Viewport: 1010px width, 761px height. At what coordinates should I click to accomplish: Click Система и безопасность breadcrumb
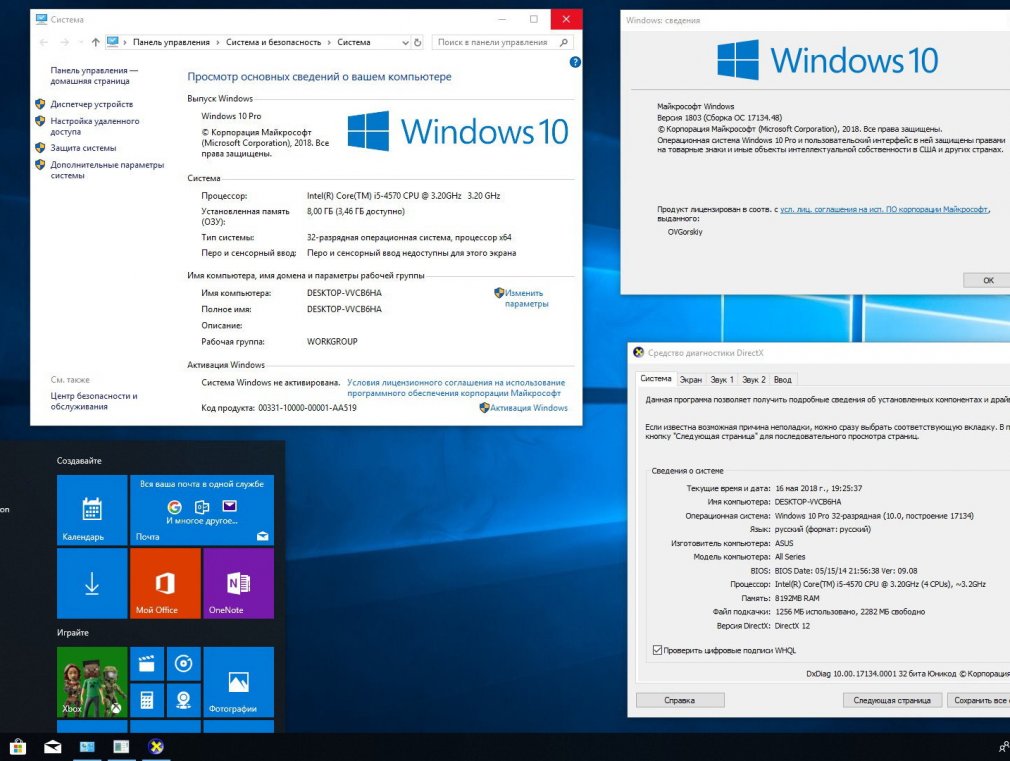pos(273,43)
